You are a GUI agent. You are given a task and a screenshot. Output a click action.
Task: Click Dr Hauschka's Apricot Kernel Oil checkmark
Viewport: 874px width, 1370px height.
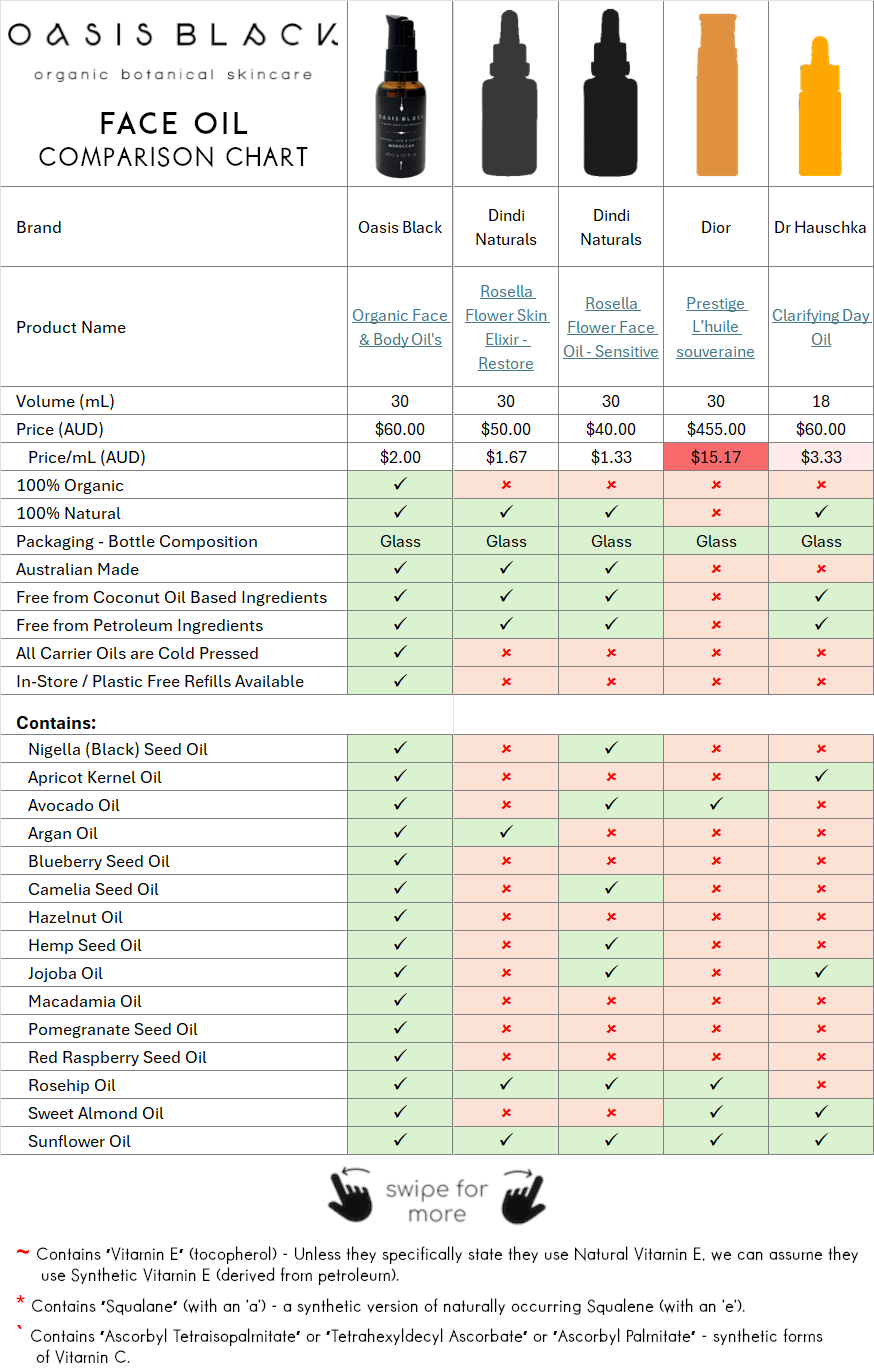pos(821,777)
